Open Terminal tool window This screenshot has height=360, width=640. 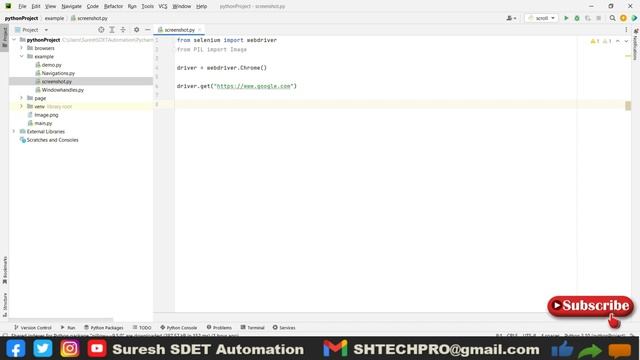click(x=252, y=328)
